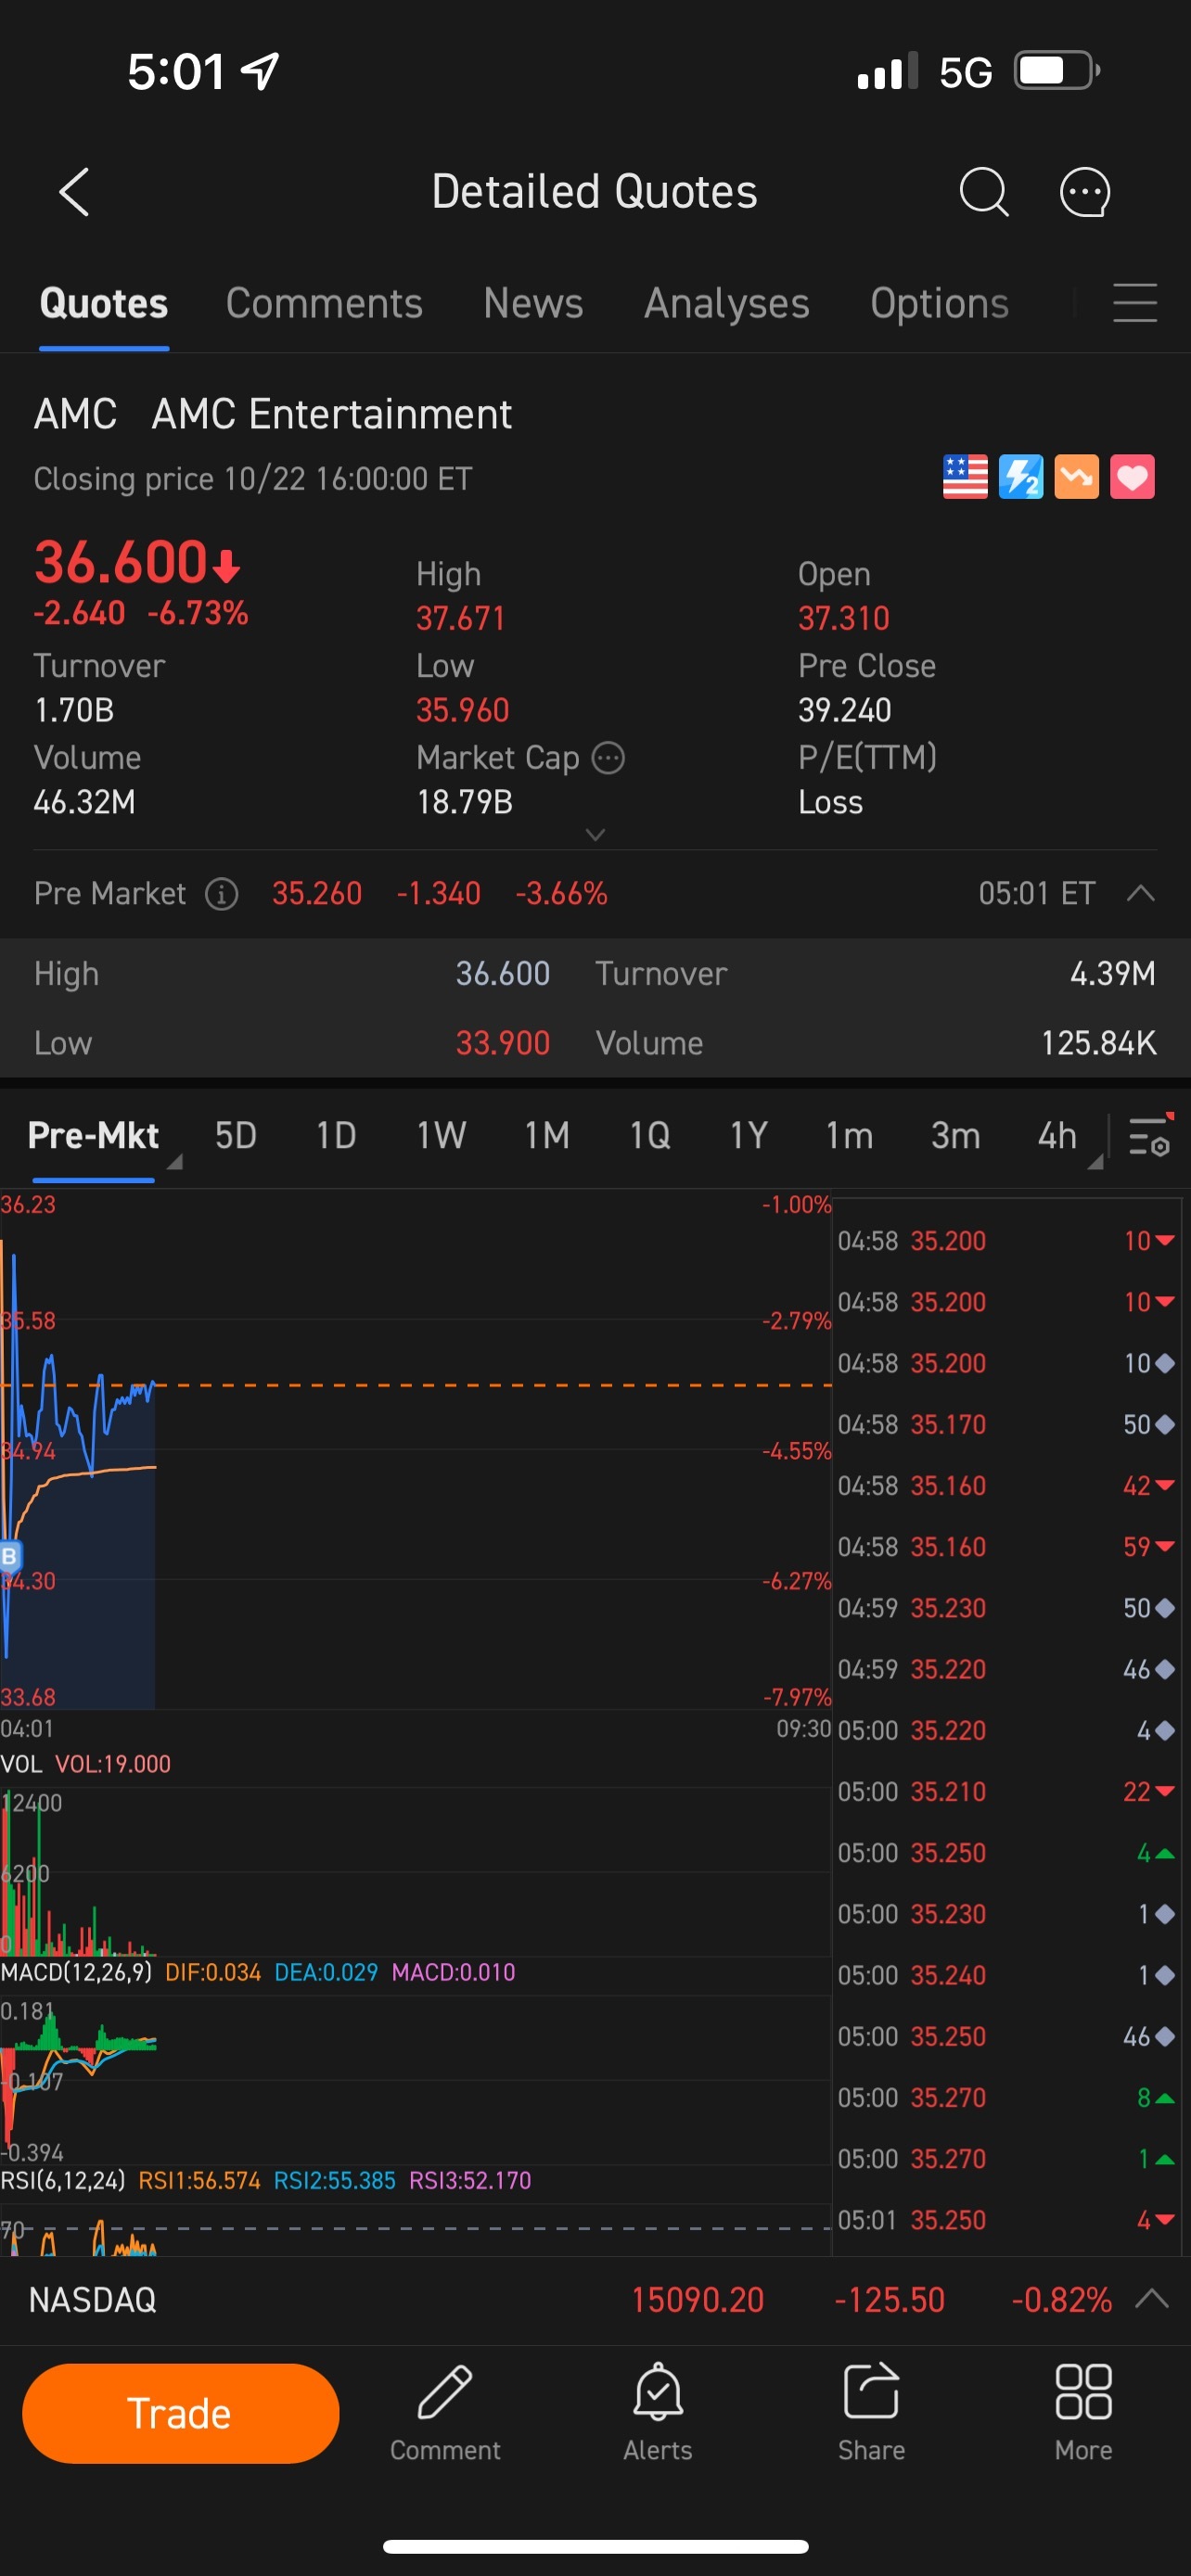
Task: Go back with the left arrow
Action: (x=75, y=192)
